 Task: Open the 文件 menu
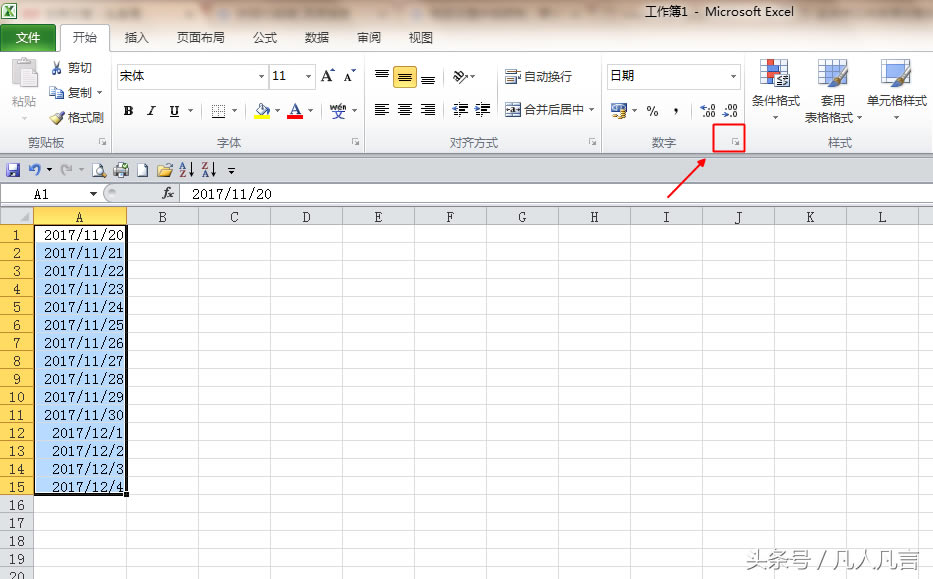click(29, 37)
